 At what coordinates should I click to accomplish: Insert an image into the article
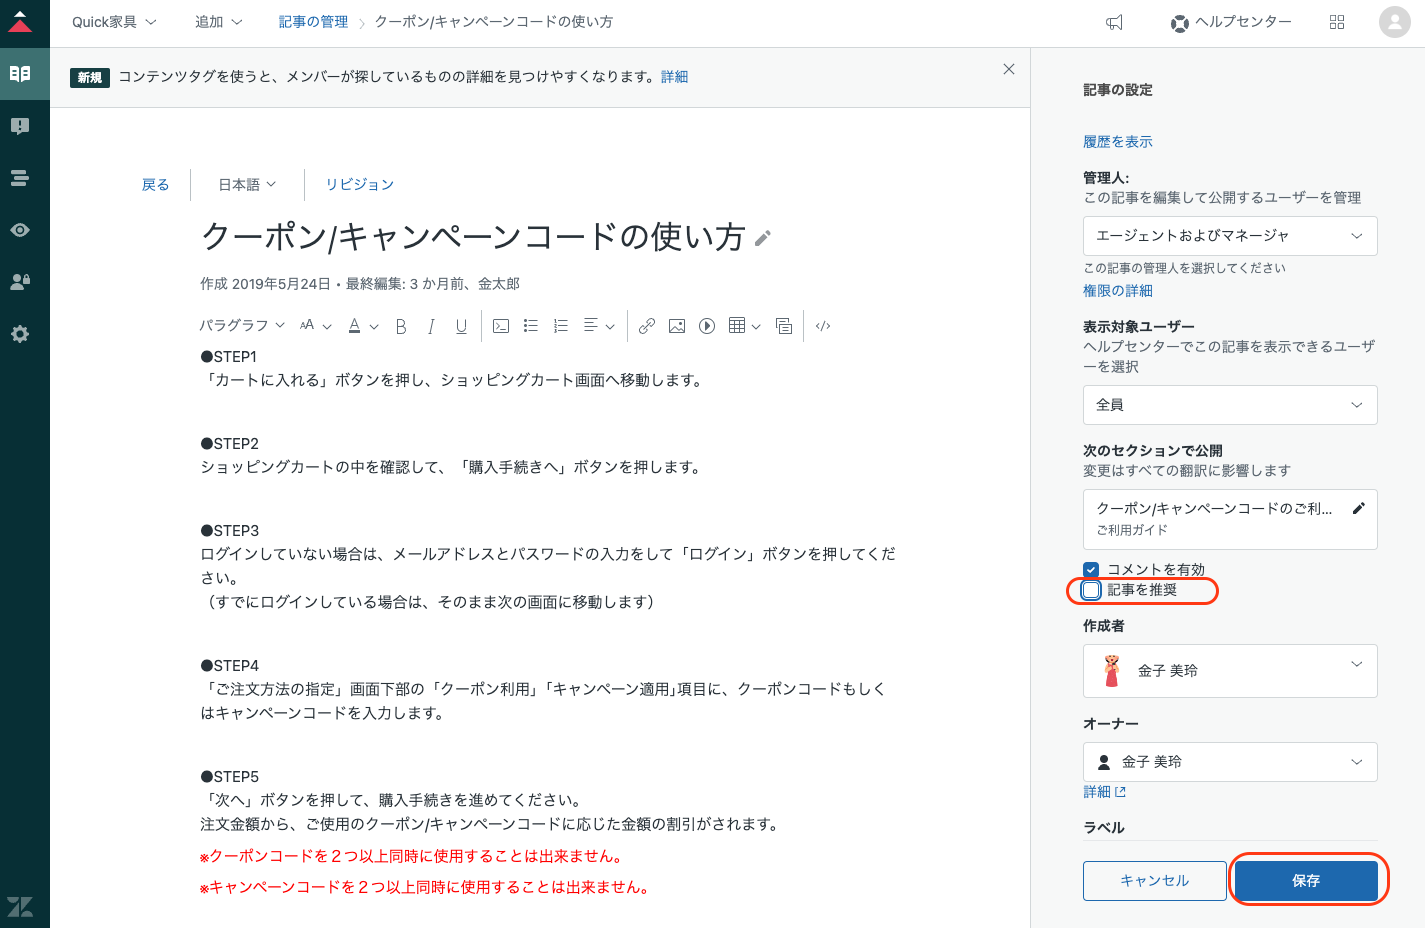click(677, 325)
